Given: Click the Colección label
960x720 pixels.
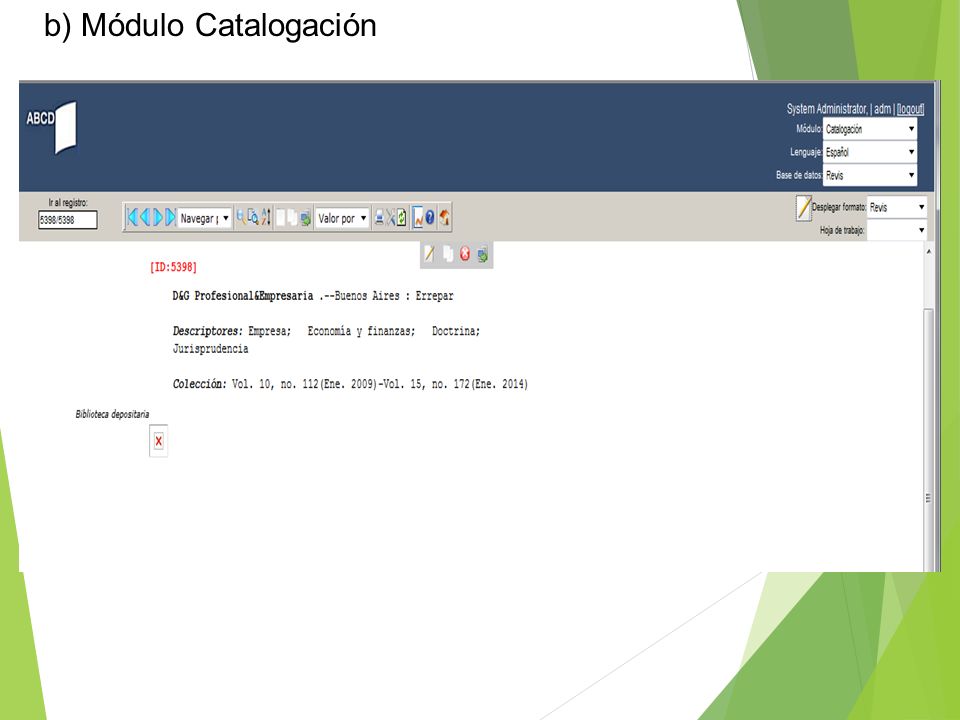Looking at the screenshot, I should (x=200, y=384).
